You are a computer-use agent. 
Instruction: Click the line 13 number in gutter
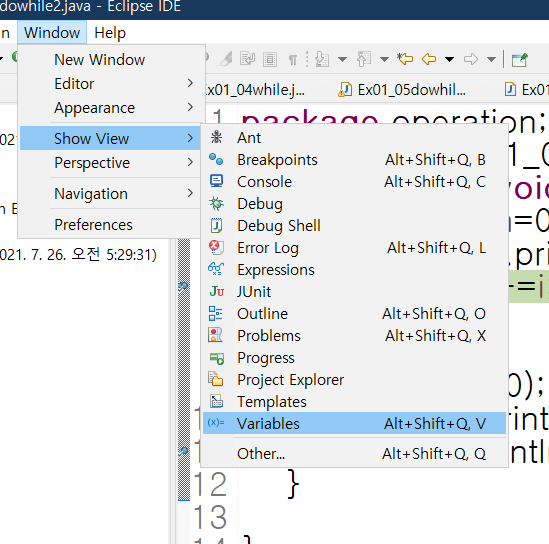(210, 517)
